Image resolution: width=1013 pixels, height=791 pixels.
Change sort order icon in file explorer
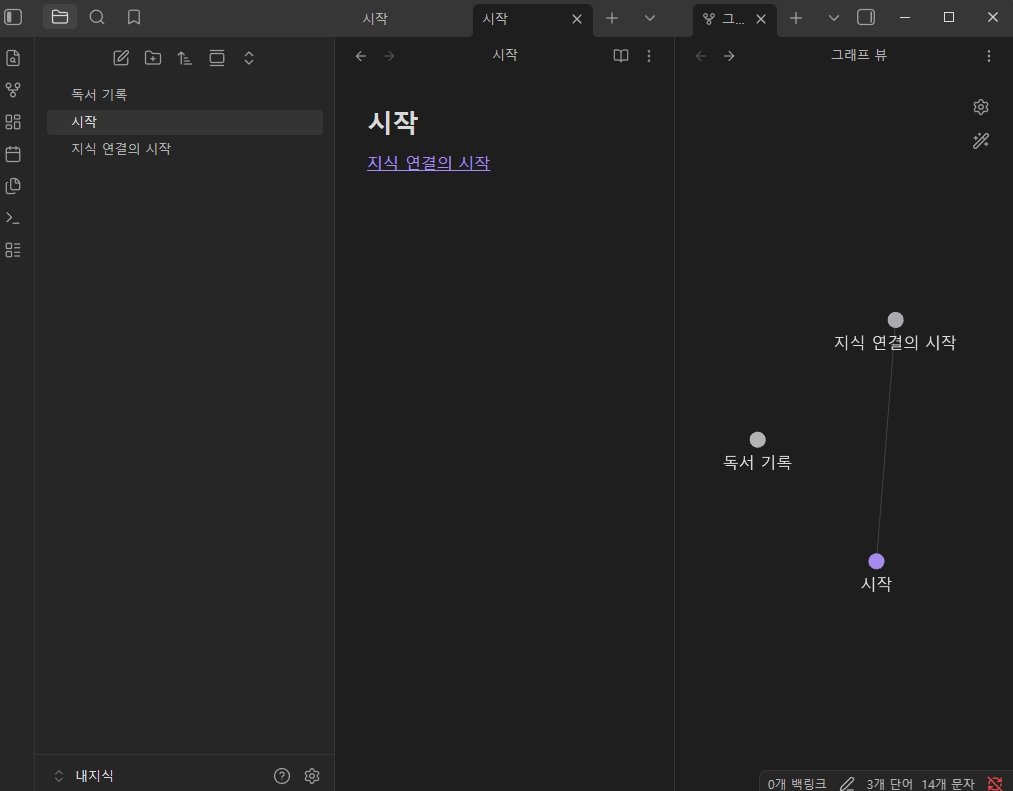(185, 58)
